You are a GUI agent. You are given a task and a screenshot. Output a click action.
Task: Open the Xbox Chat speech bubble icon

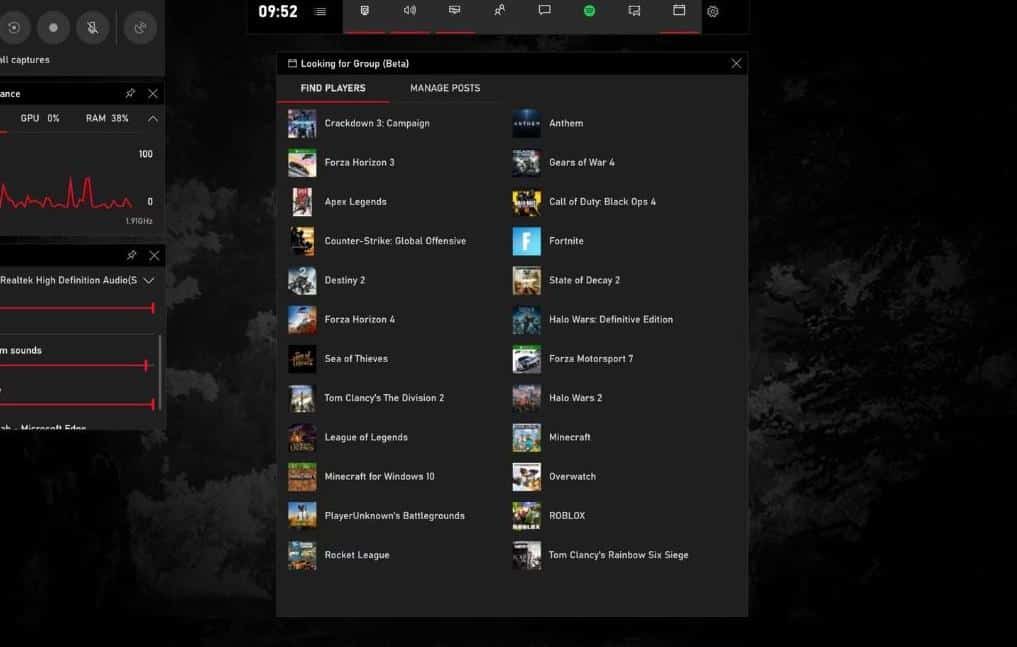544,11
